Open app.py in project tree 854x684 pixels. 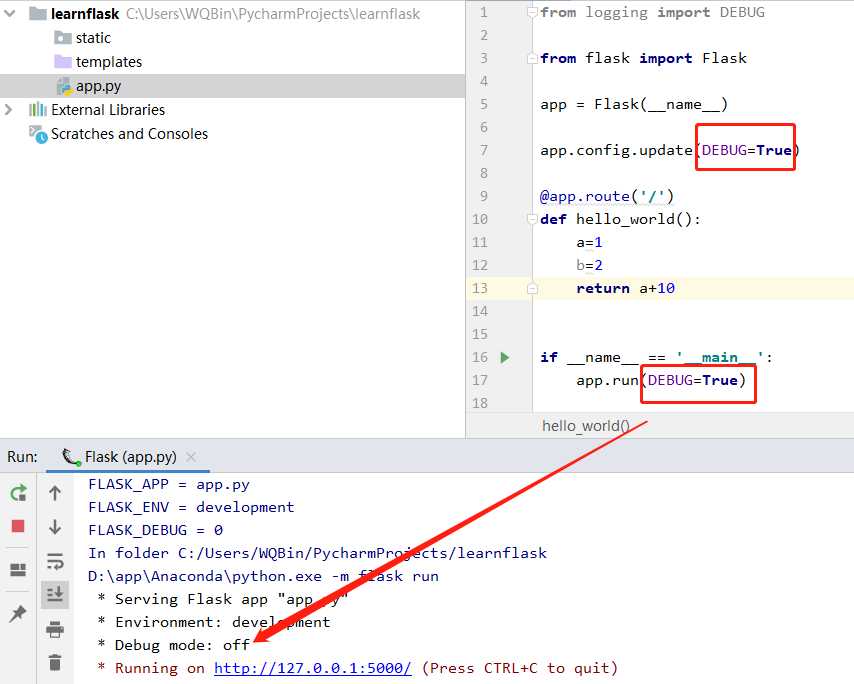point(99,86)
